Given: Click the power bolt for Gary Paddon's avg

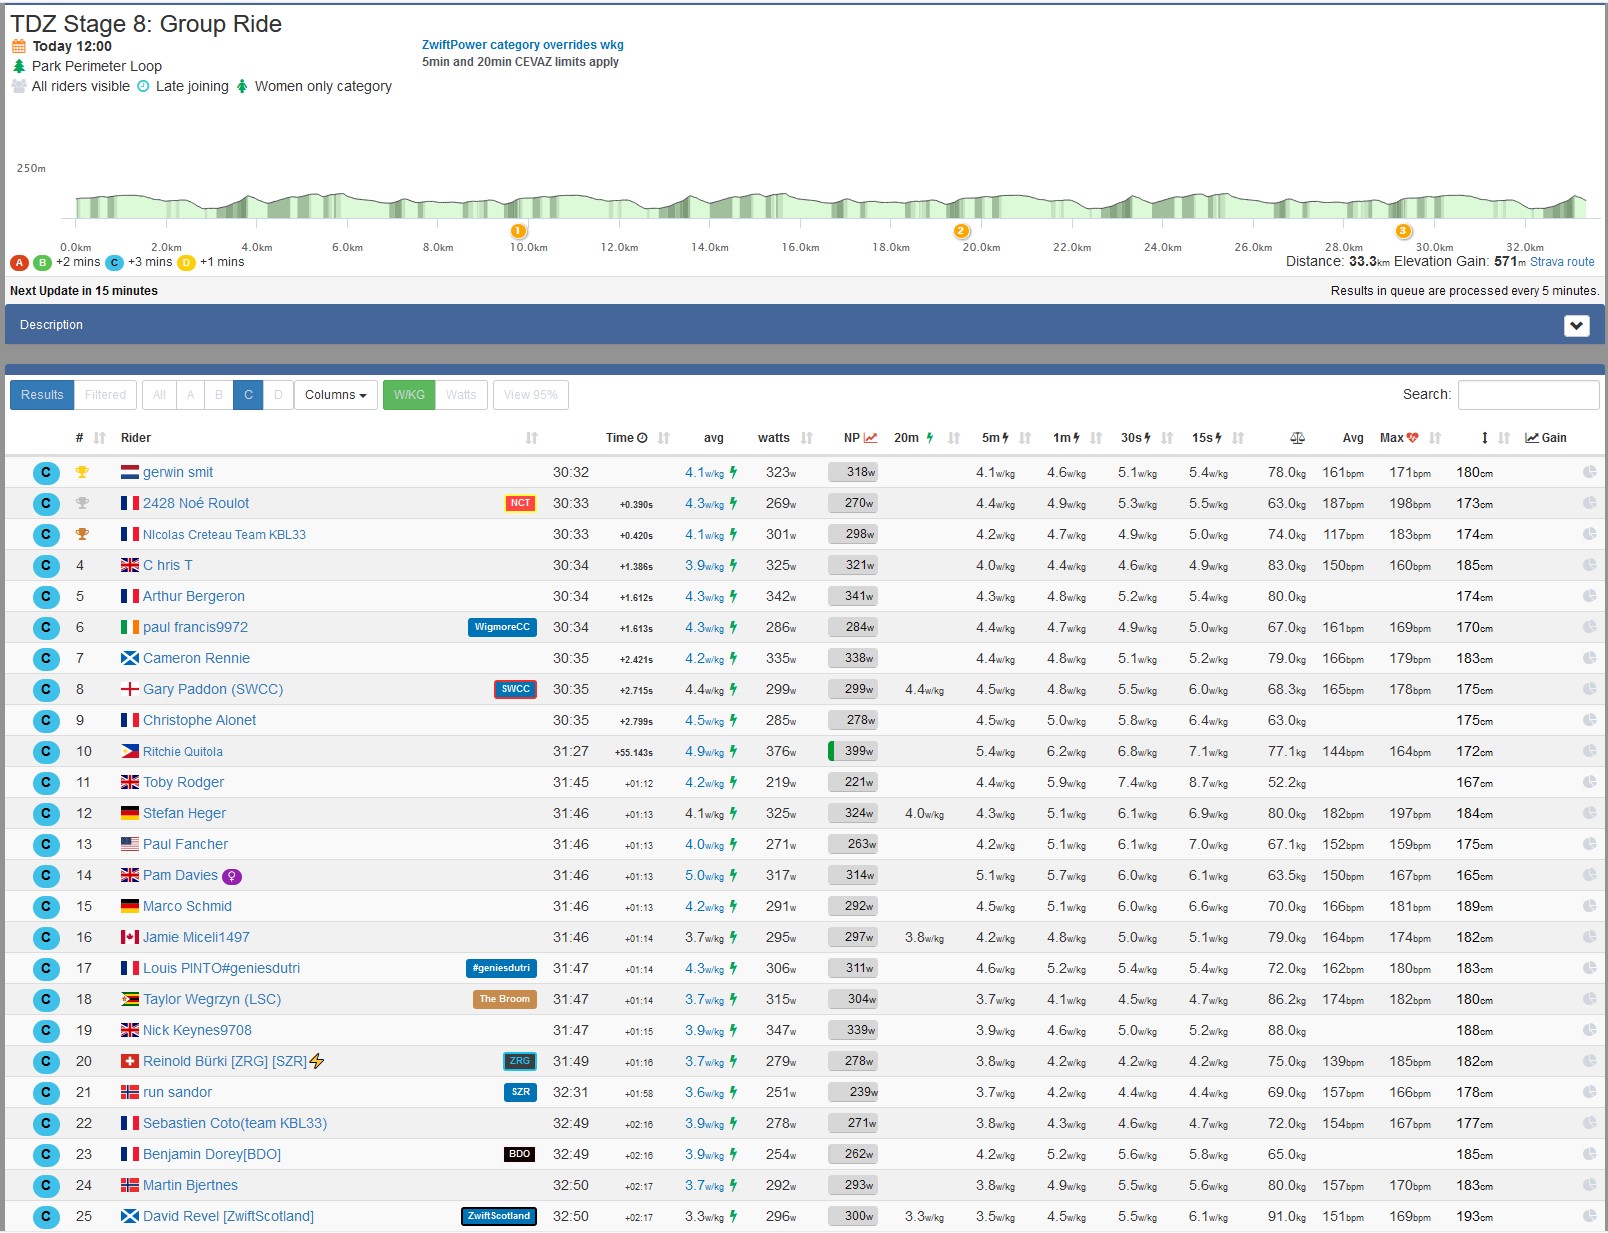Looking at the screenshot, I should click(x=733, y=689).
